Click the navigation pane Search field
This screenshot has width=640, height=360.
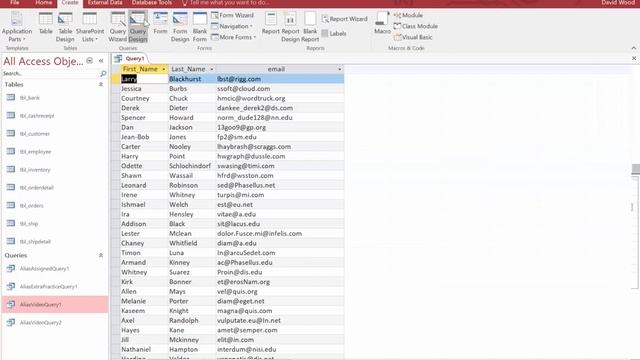pos(51,73)
